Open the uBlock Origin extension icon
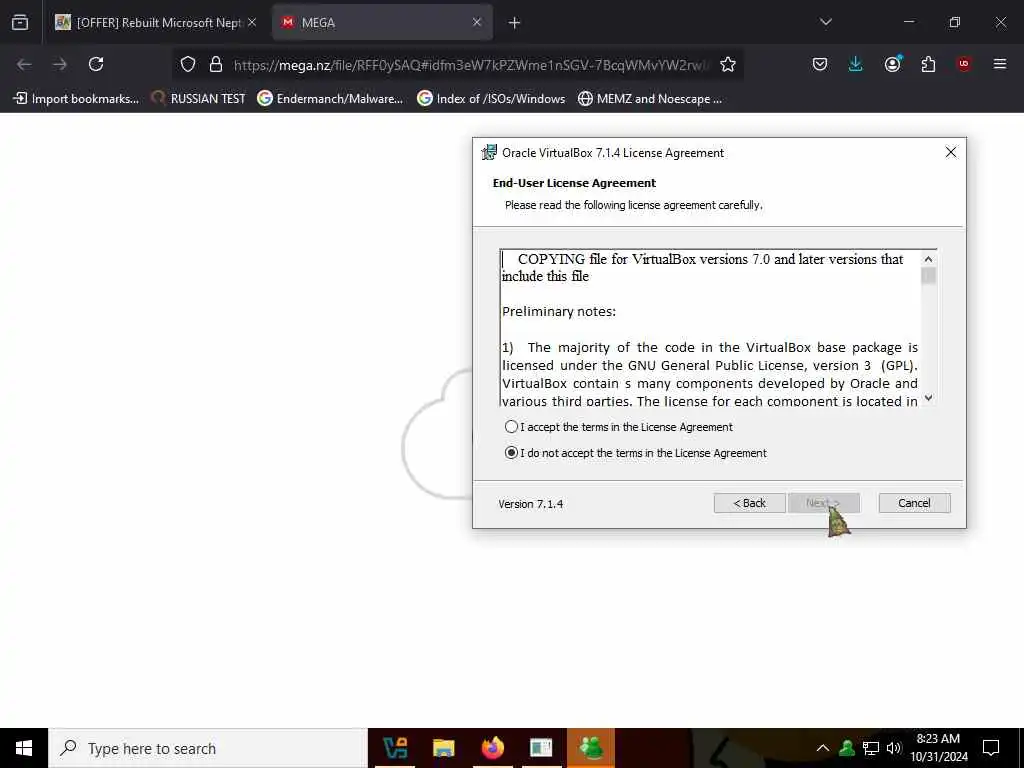The width and height of the screenshot is (1024, 768). 964,64
